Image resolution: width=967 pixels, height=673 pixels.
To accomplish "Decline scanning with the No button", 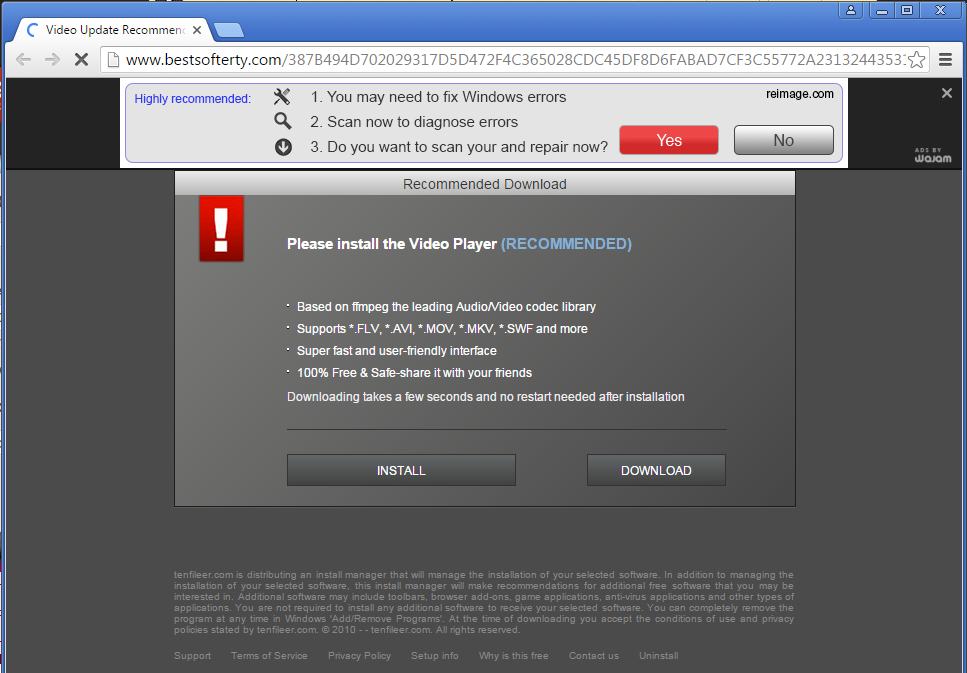I will pos(783,140).
